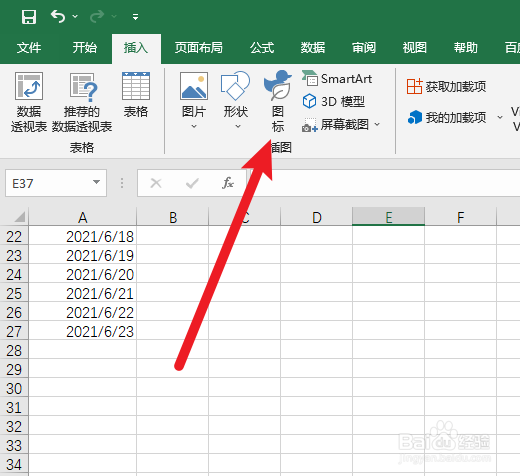Image resolution: width=520 pixels, height=476 pixels.
Task: Click cell containing 2021/6/18
Action: point(83,236)
